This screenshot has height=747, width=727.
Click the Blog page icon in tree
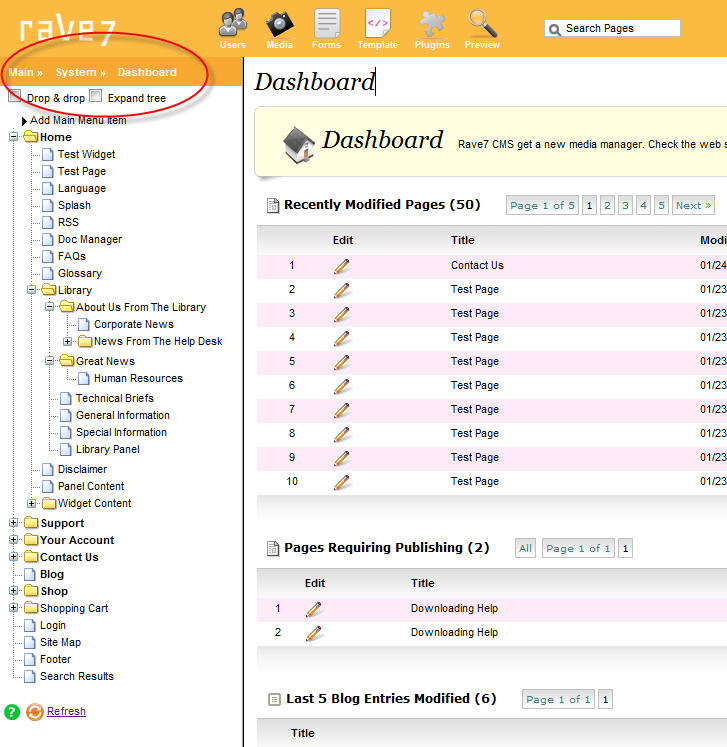(30, 575)
